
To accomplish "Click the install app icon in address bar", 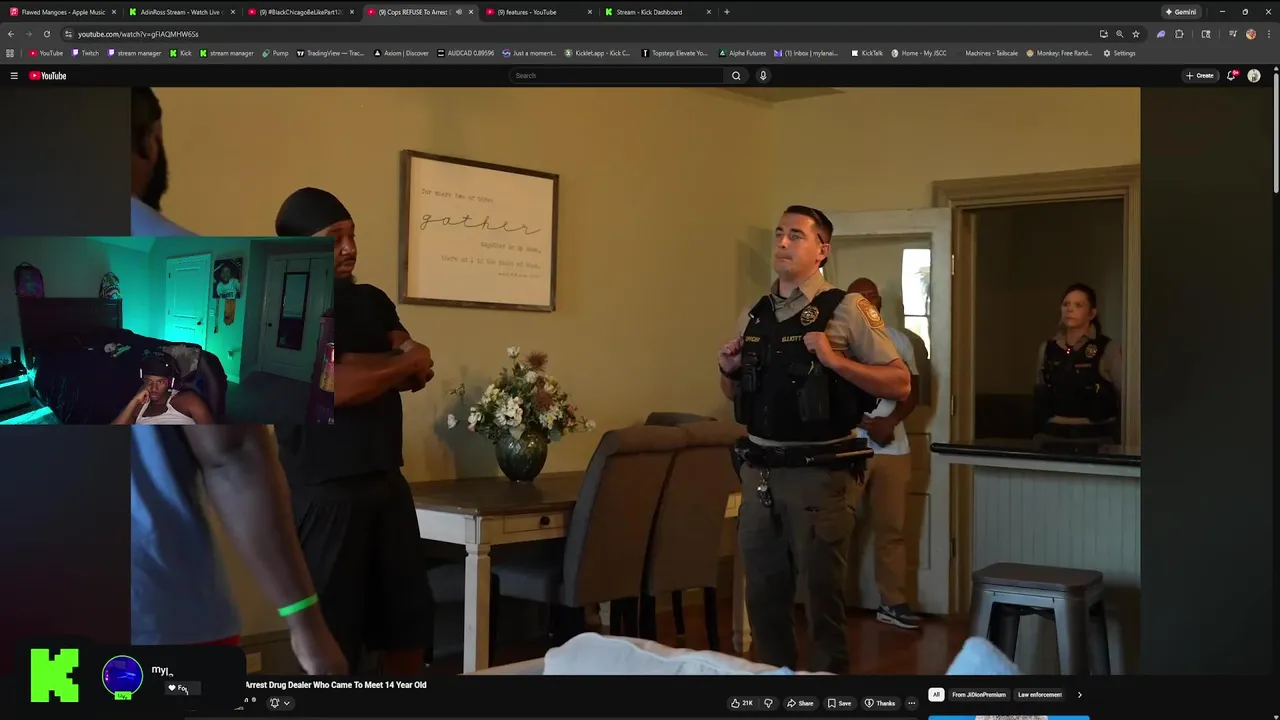I will [x=1103, y=34].
